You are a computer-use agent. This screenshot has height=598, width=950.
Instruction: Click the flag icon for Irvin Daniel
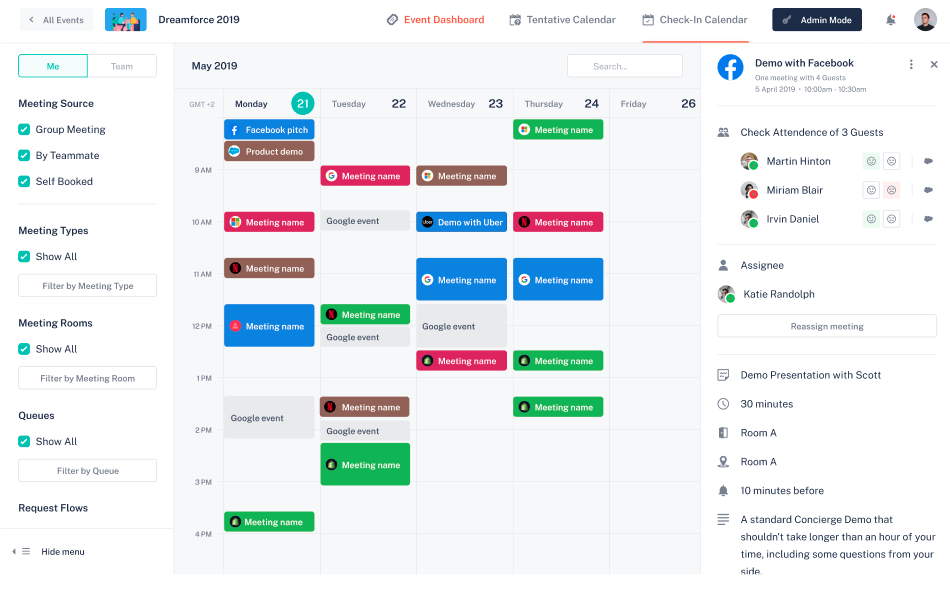(928, 219)
